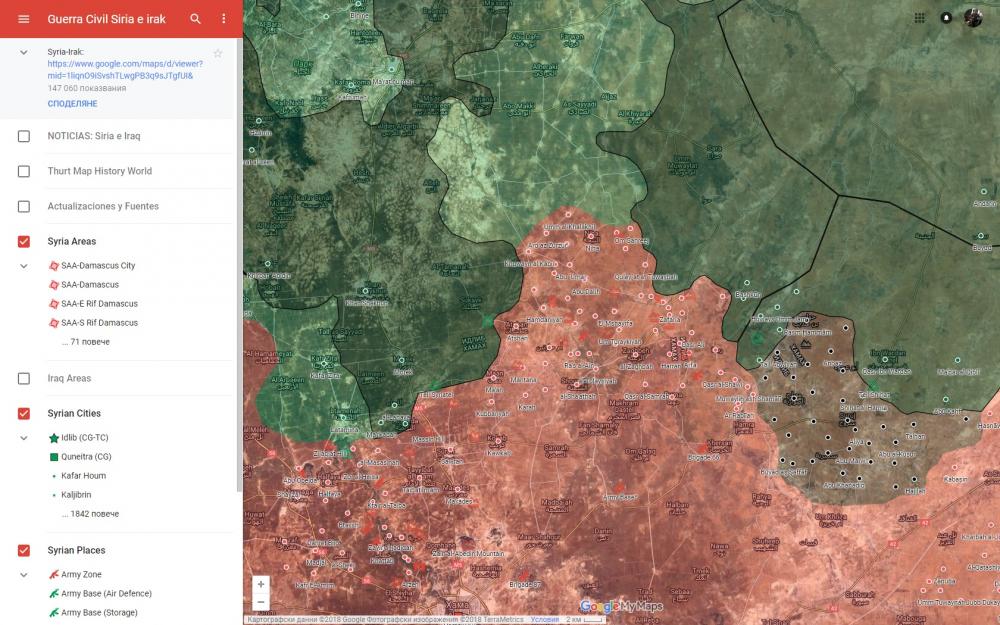Toggle the Iraq Areas layer checkbox

pyautogui.click(x=24, y=379)
